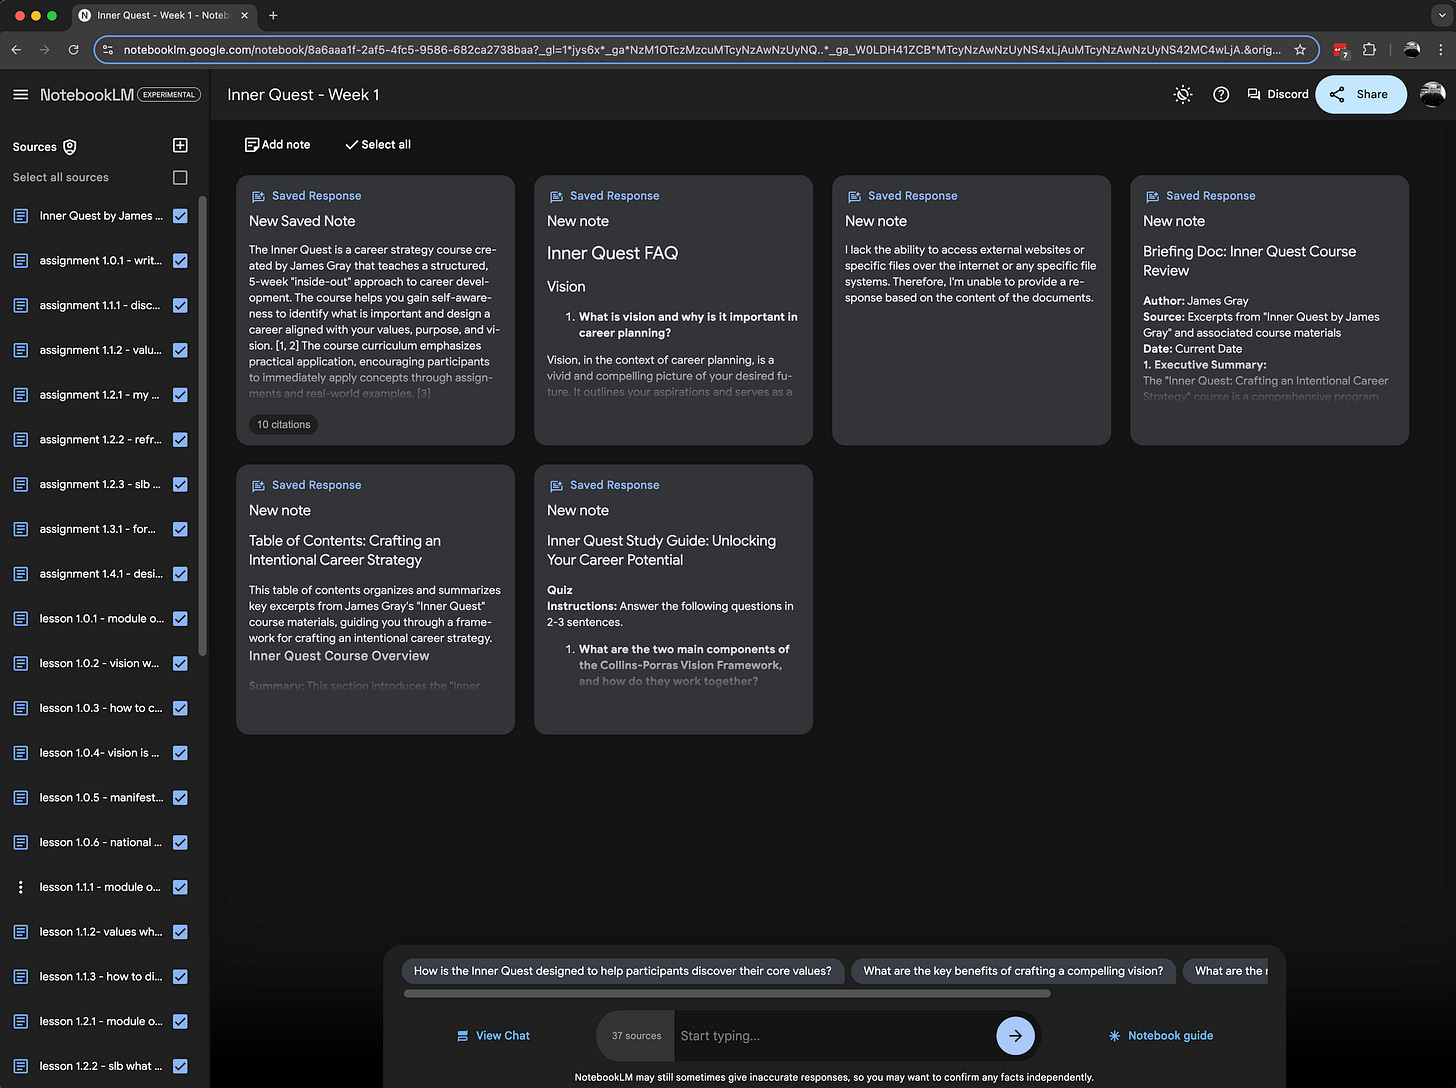Click the lesson 1.0.2 document icon

click(x=21, y=664)
